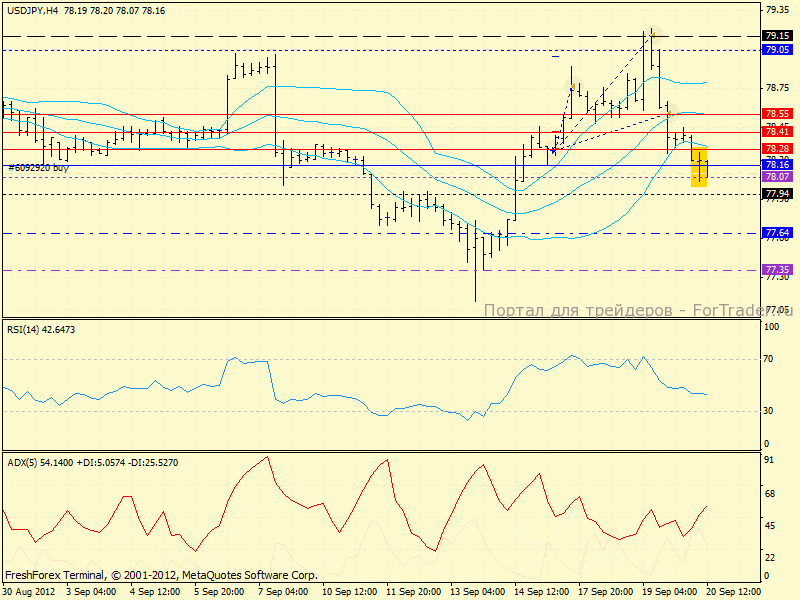Click the 14 Sep 12:00 time axis label
Image resolution: width=800 pixels, height=600 pixels.
pyautogui.click(x=544, y=591)
